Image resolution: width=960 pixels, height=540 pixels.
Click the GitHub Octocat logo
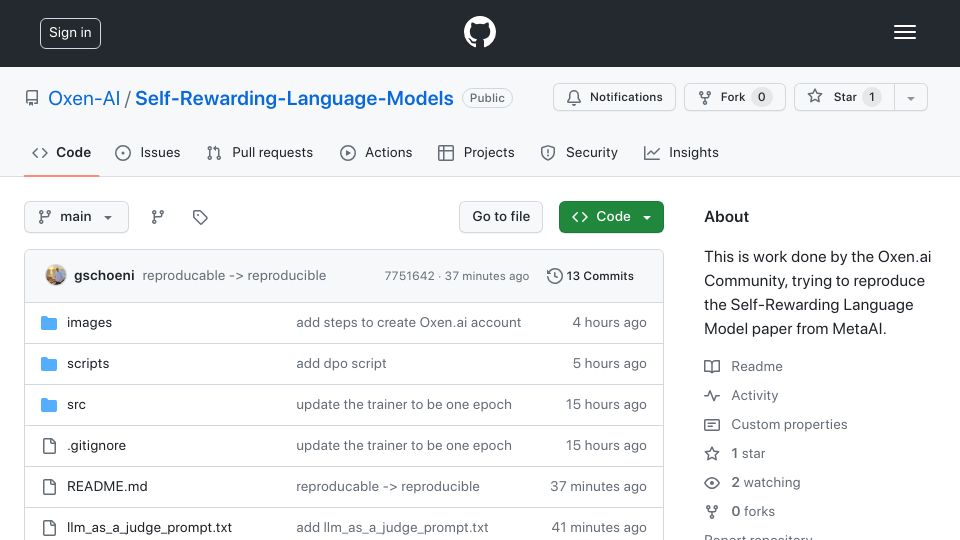[x=479, y=32]
